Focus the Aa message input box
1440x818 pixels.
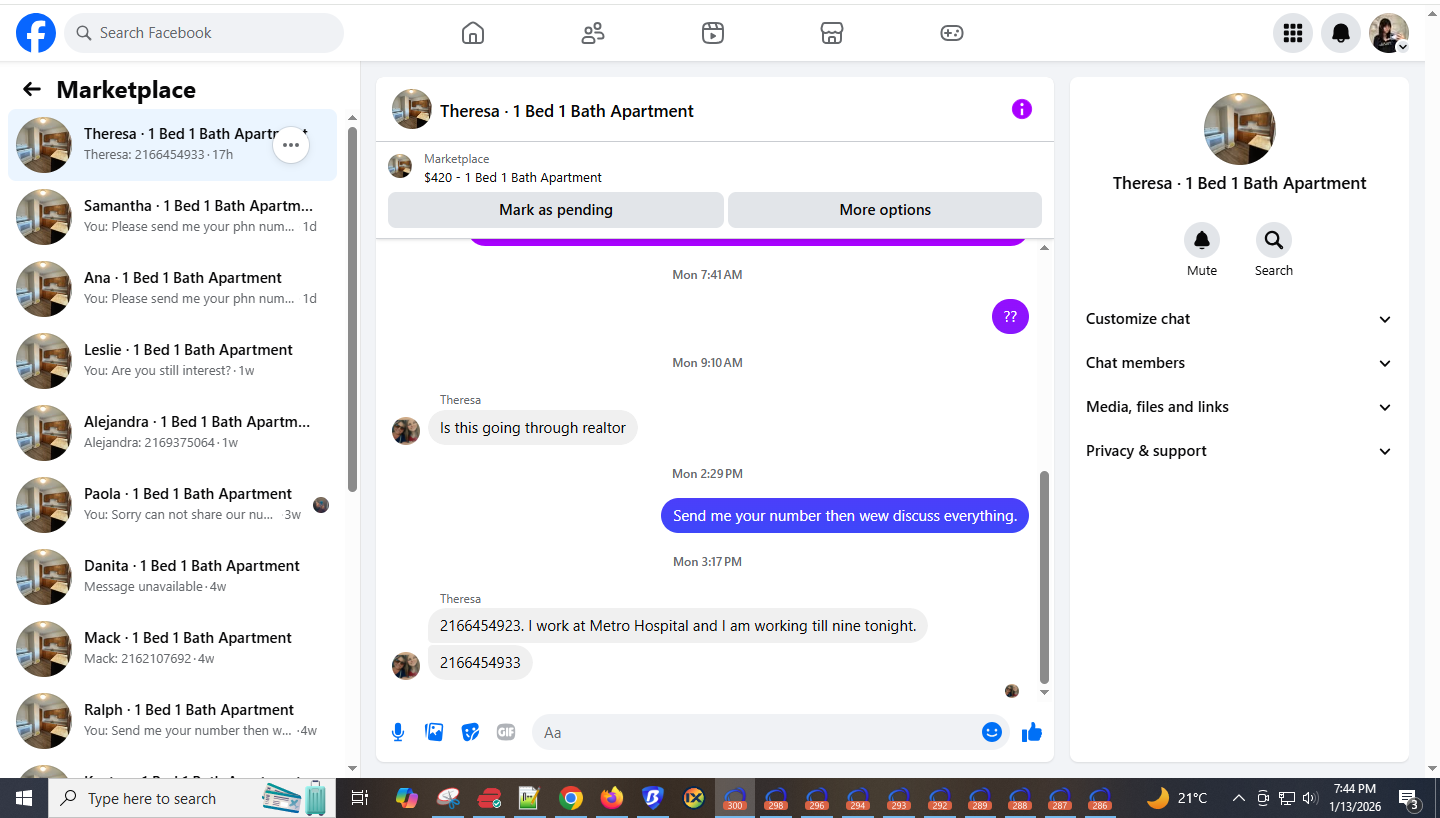pos(756,732)
